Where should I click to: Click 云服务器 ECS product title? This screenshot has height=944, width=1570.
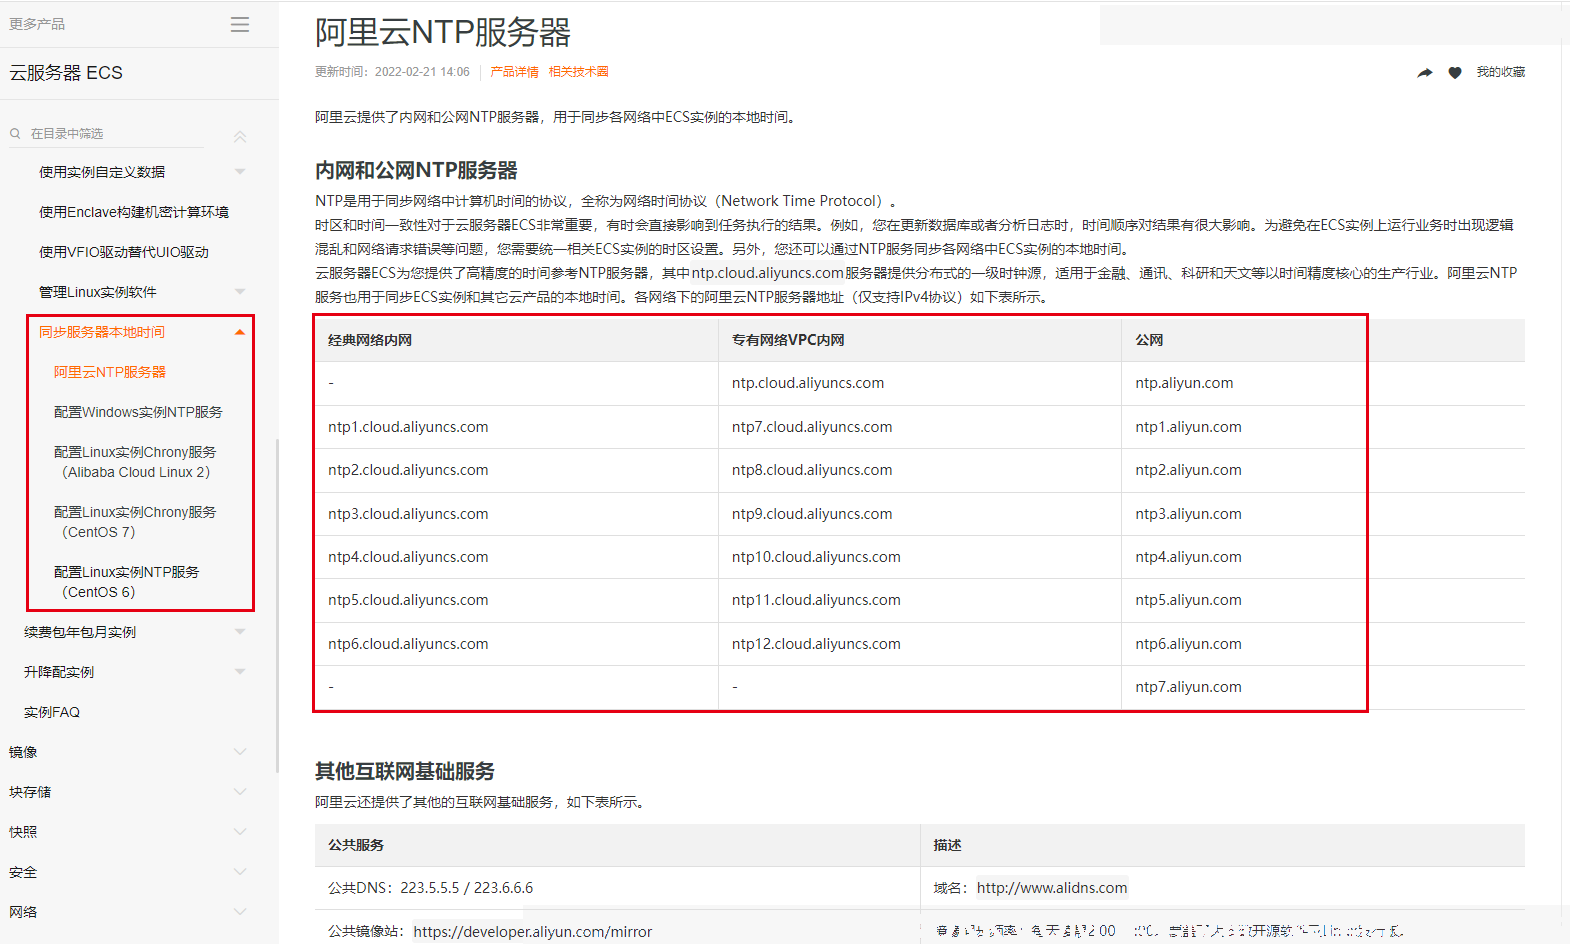(x=66, y=73)
